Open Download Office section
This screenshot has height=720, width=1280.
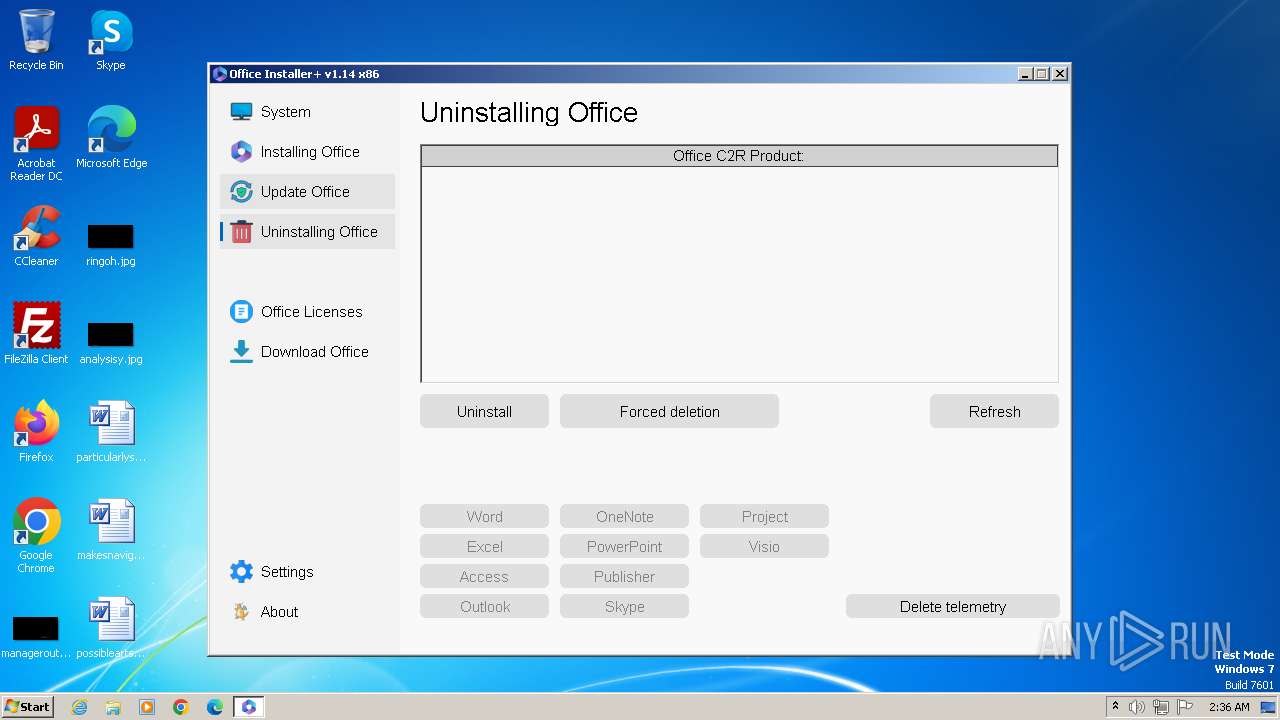pos(307,352)
